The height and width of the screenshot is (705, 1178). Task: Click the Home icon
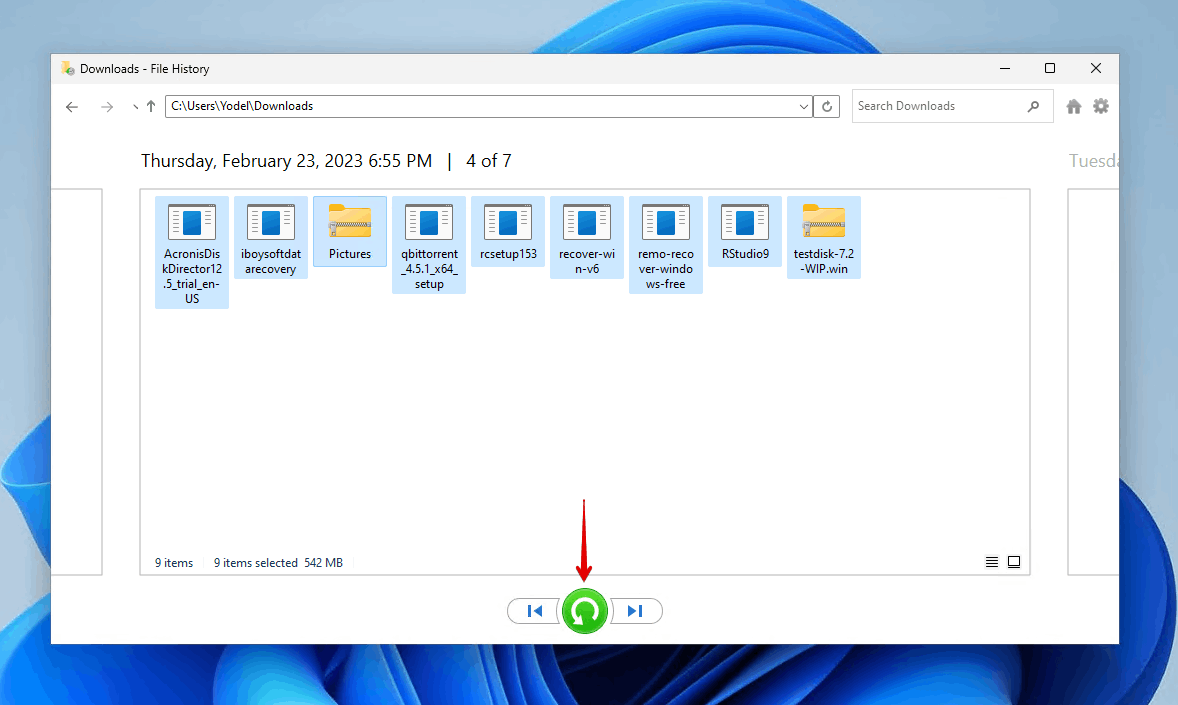(1074, 107)
